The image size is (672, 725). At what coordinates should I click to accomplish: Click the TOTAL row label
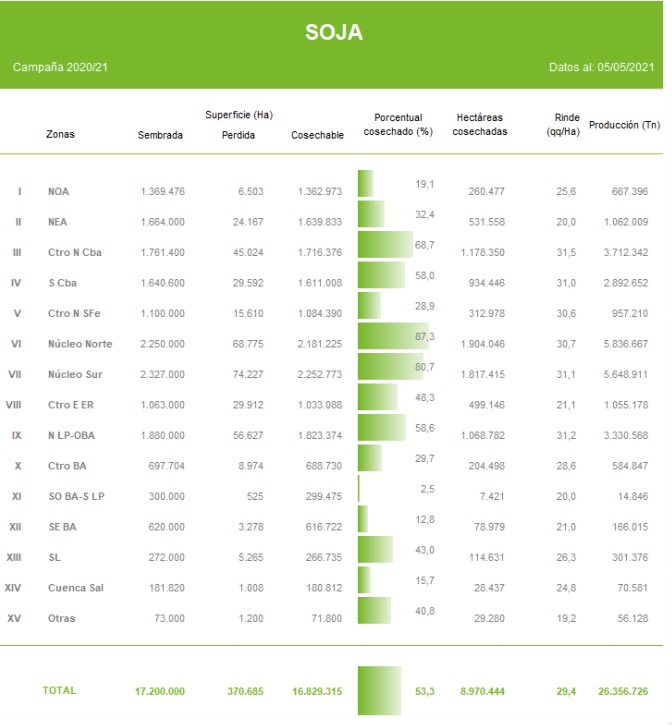(x=59, y=690)
